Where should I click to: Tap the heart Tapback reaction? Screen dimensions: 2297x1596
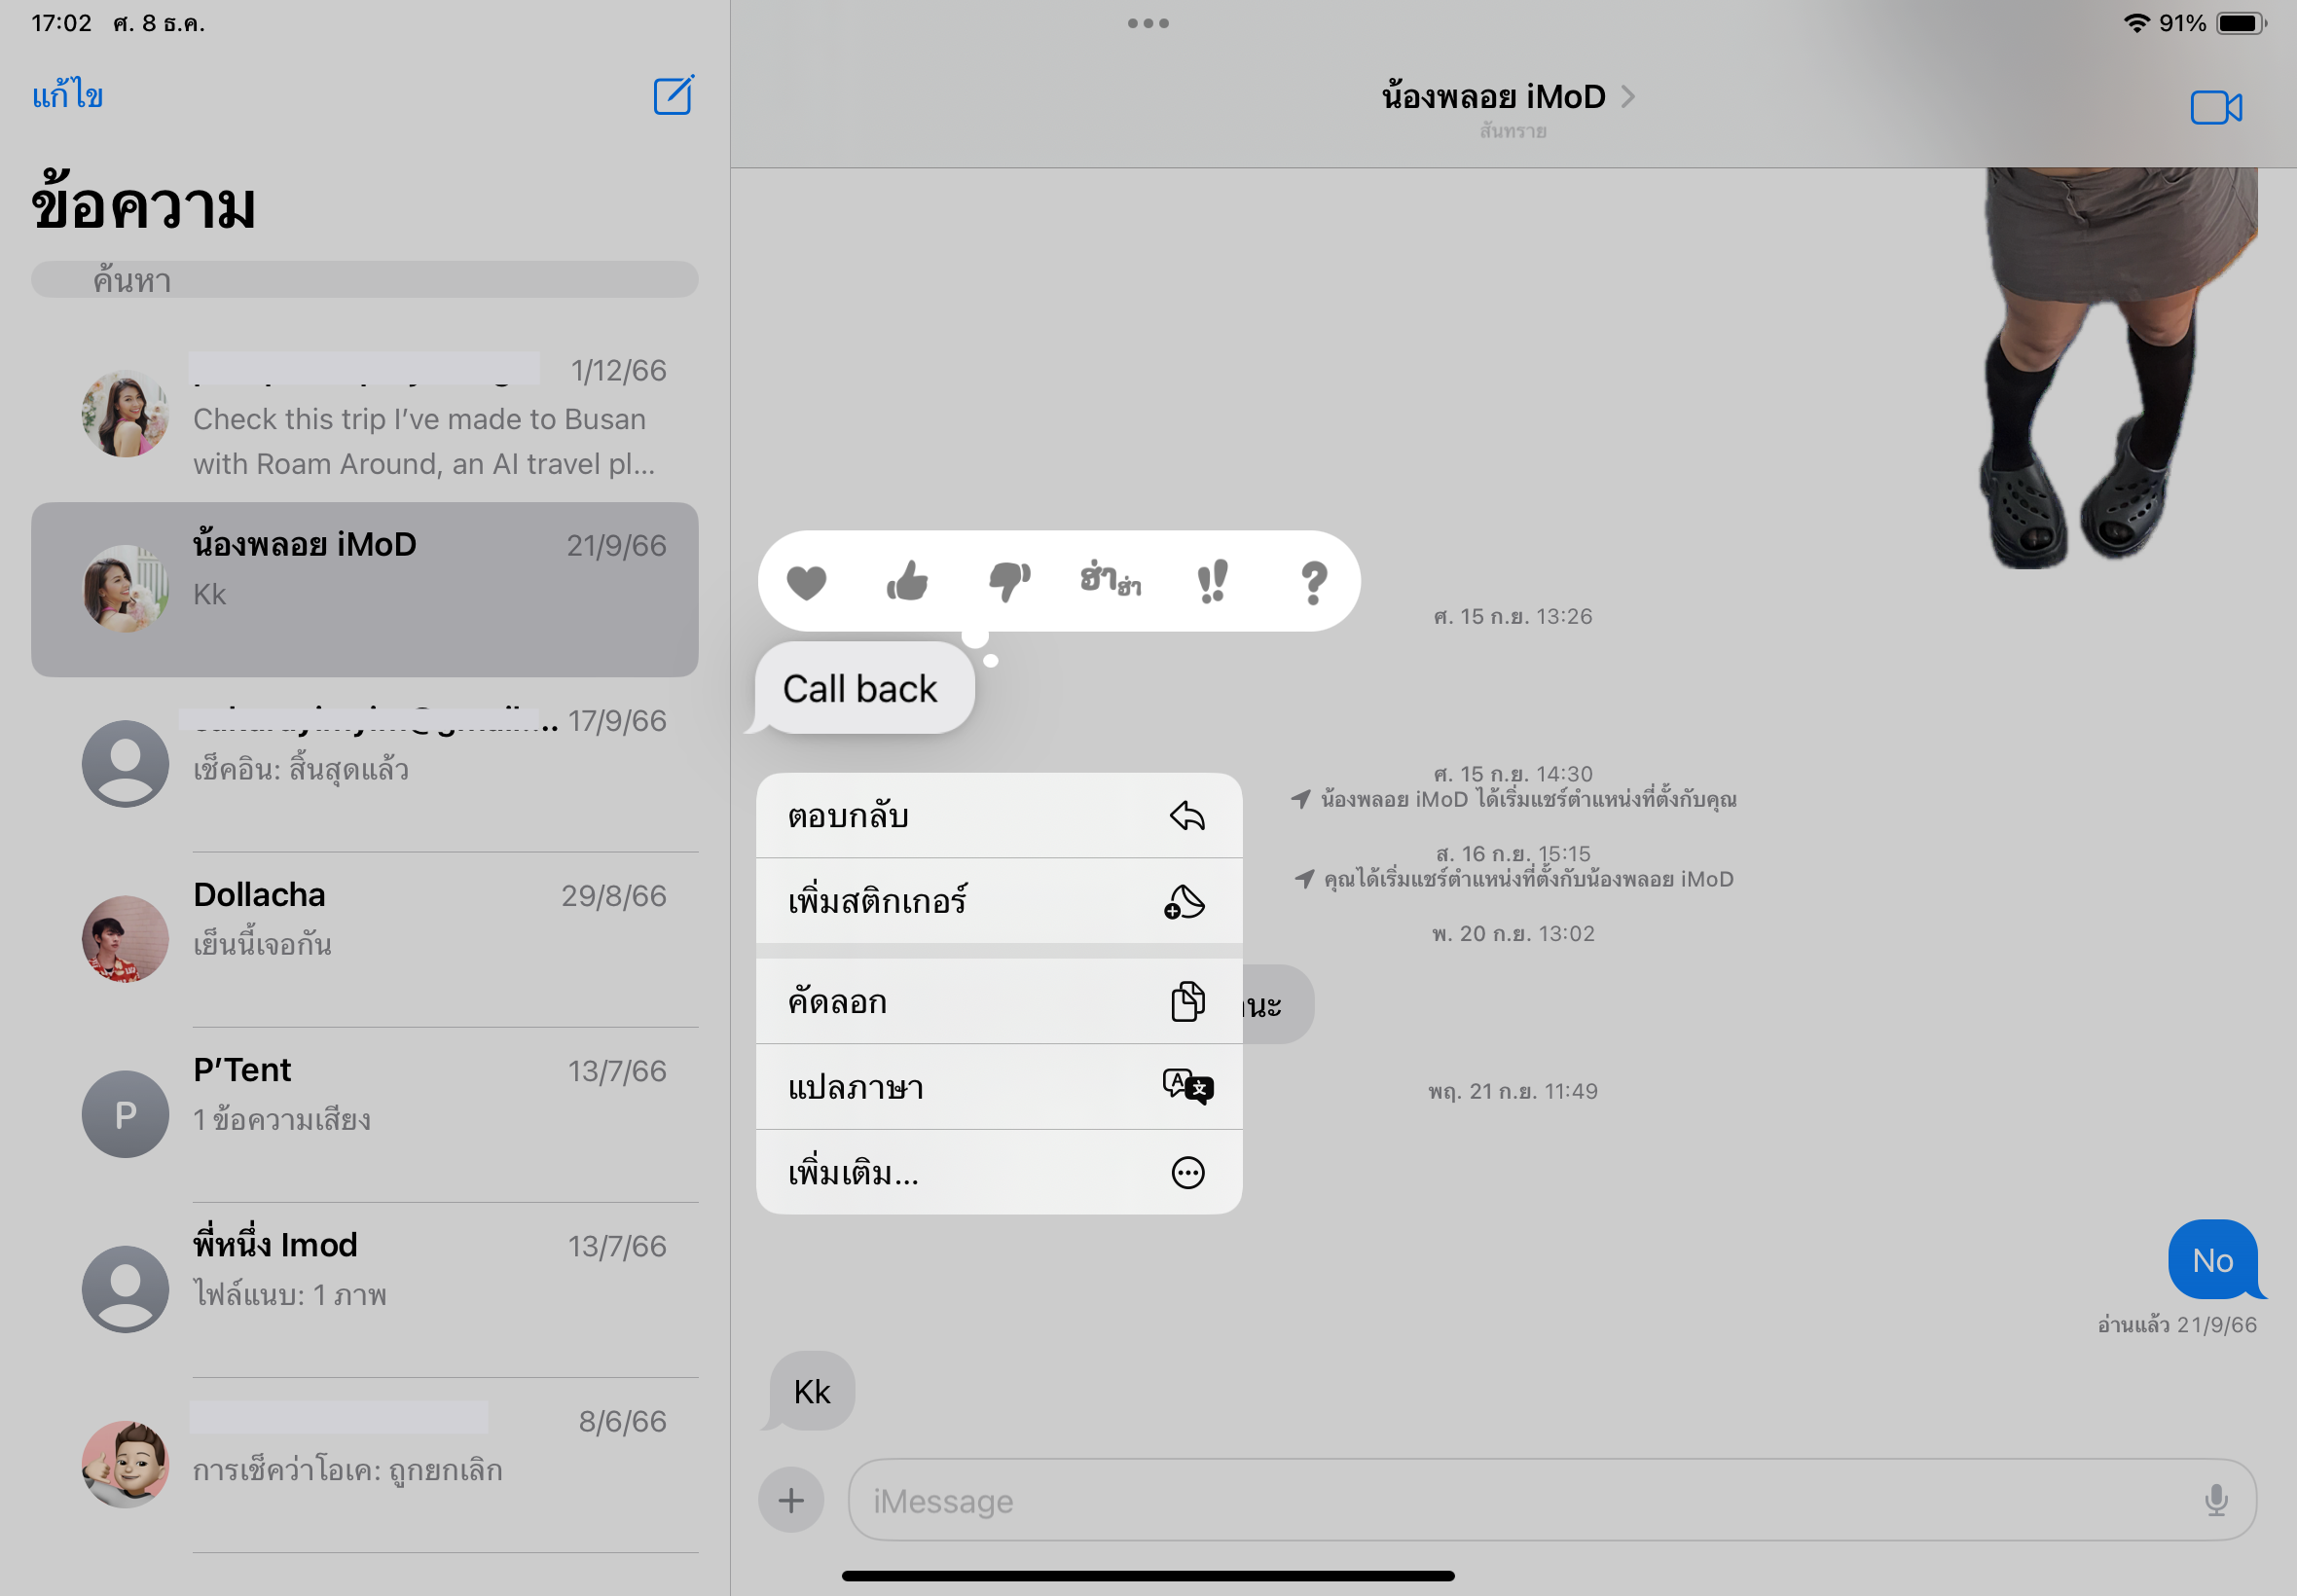coord(806,581)
